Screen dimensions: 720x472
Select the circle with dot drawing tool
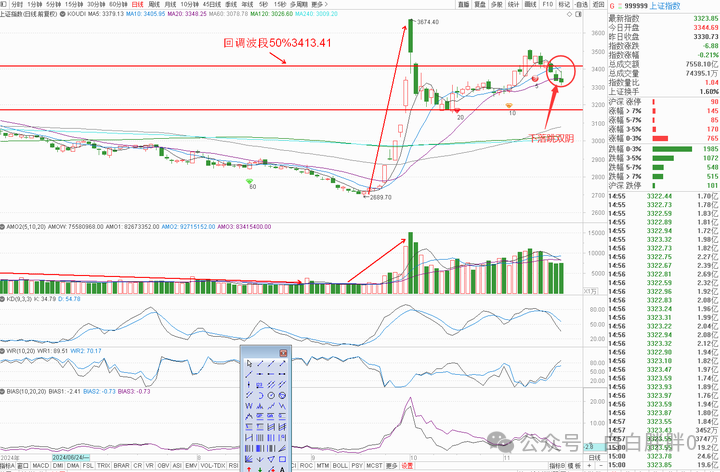coord(271,395)
